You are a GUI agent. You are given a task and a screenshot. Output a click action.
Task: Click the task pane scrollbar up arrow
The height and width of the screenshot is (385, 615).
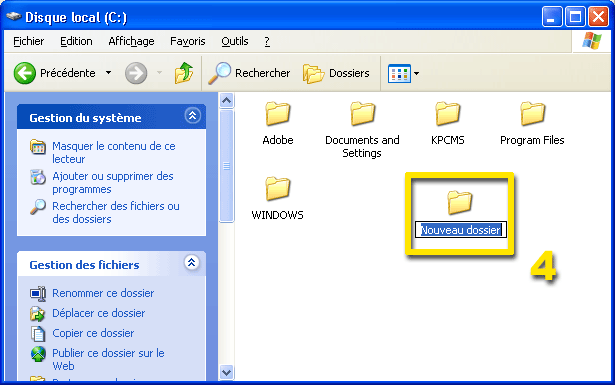pos(226,101)
